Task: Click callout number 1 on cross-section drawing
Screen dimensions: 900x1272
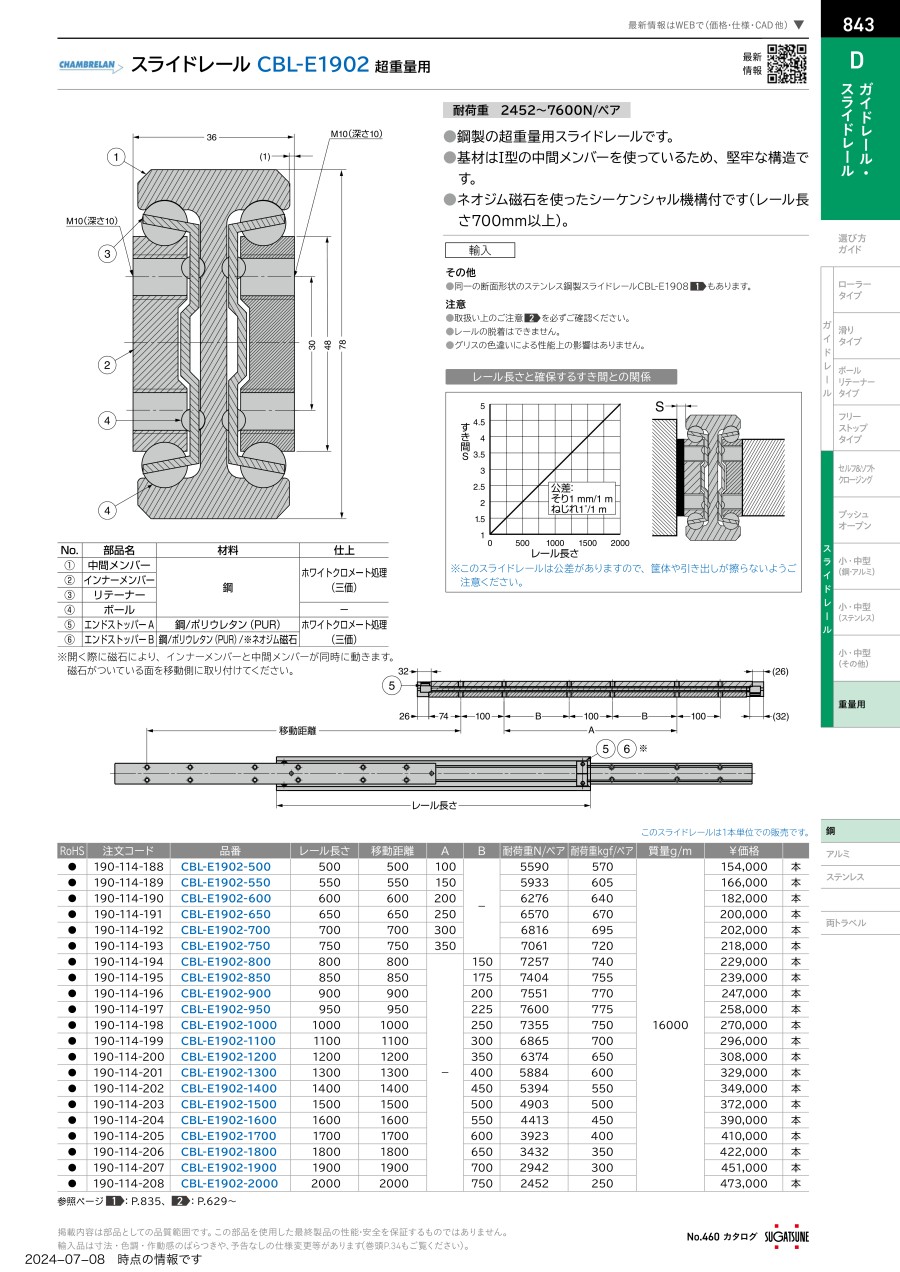Action: tap(117, 157)
